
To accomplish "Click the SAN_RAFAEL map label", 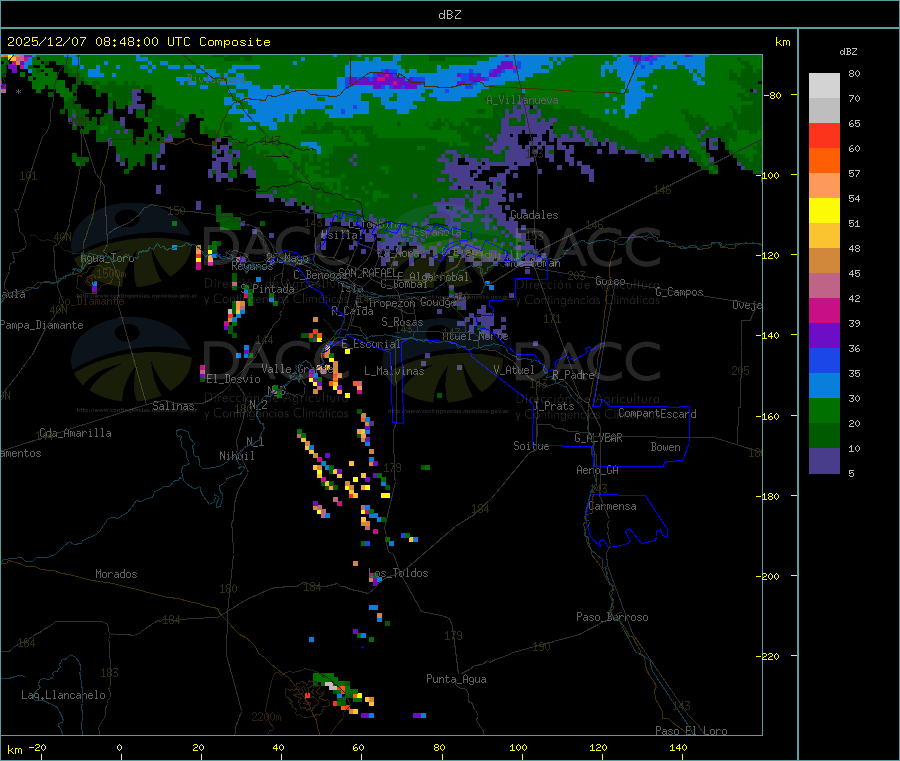I will (368, 272).
